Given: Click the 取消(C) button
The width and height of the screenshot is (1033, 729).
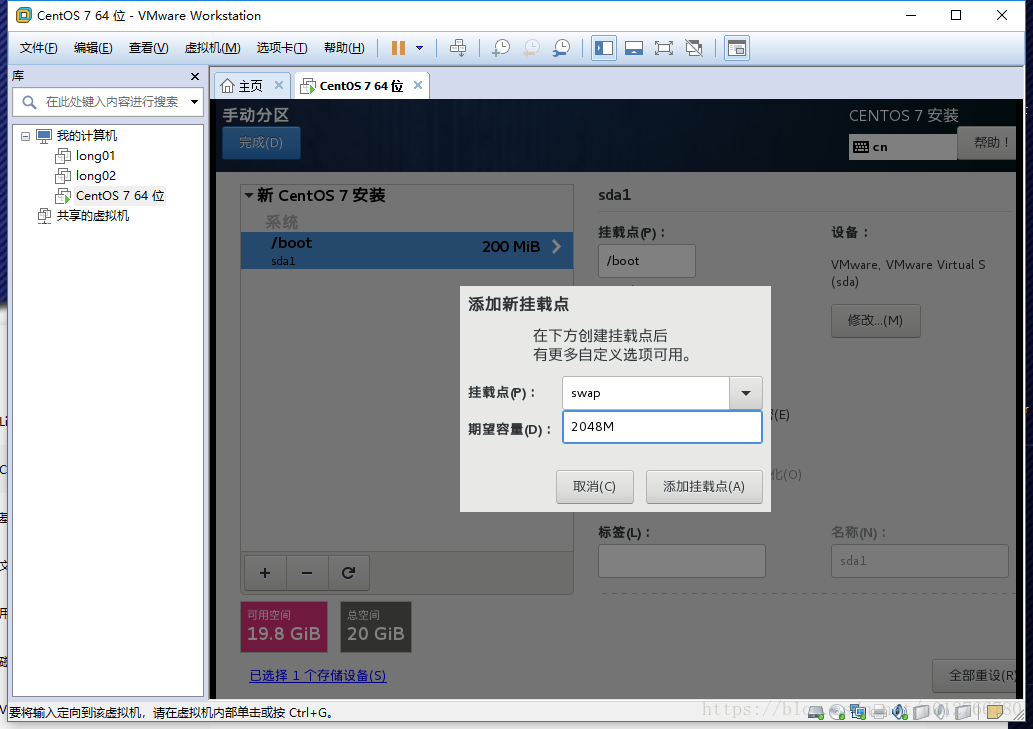Looking at the screenshot, I should coord(594,487).
